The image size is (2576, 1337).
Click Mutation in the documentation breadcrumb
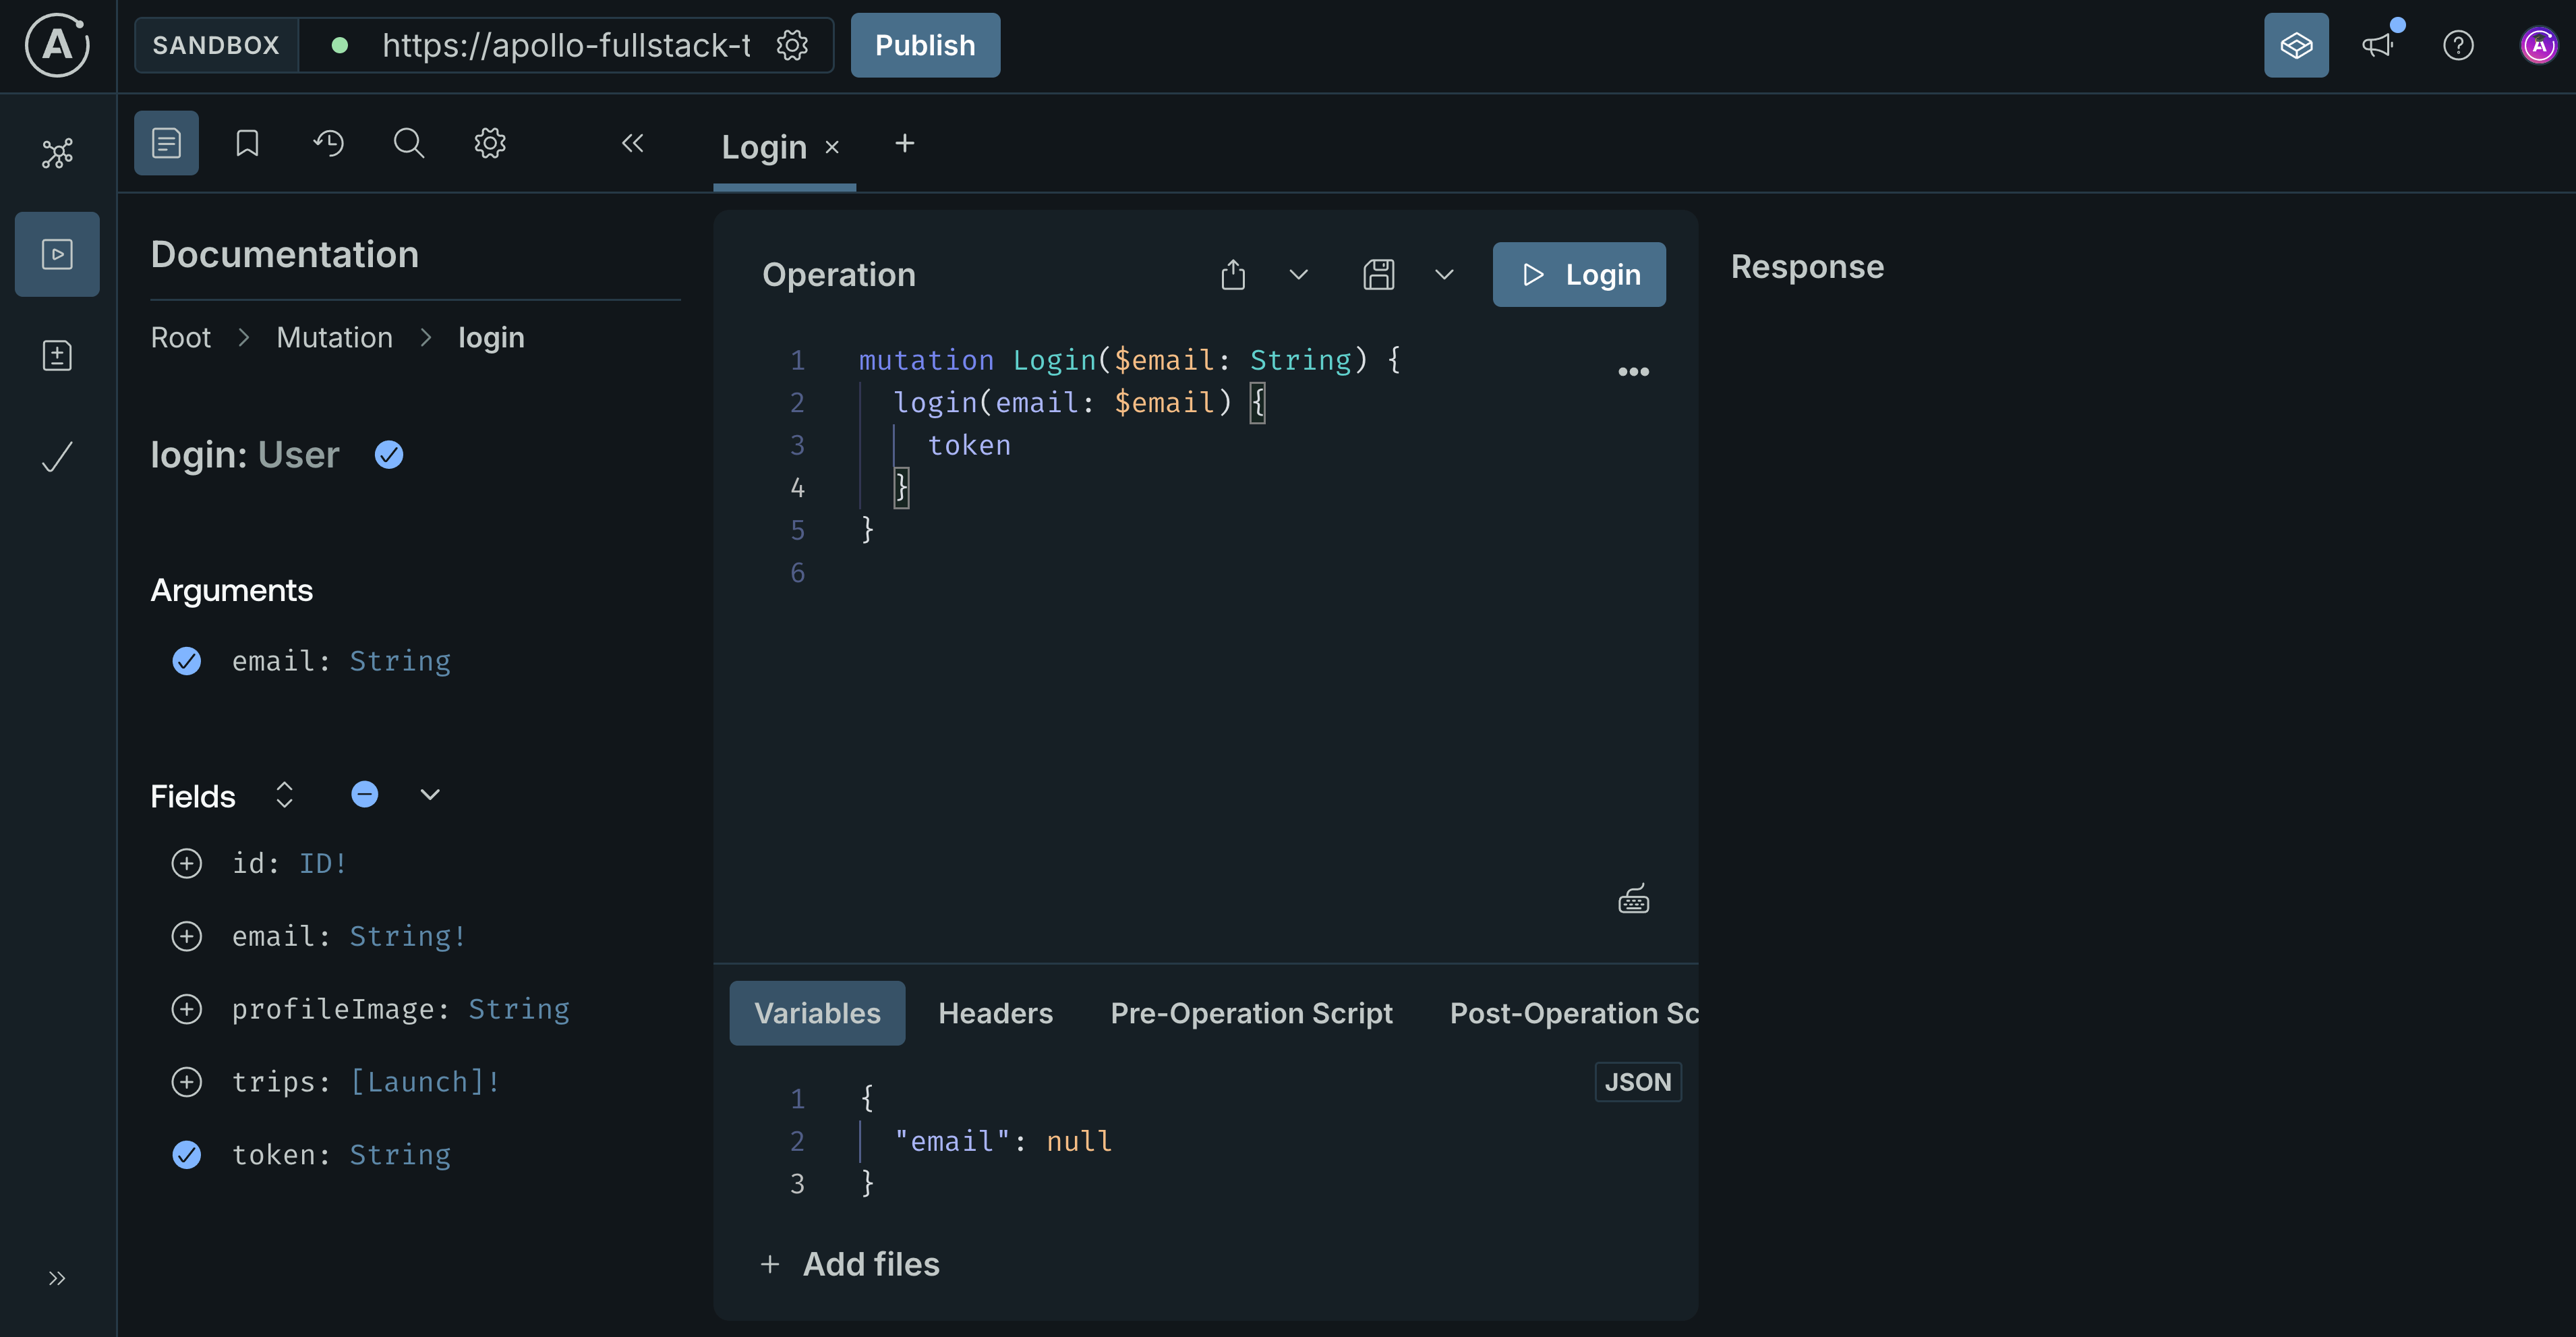334,337
